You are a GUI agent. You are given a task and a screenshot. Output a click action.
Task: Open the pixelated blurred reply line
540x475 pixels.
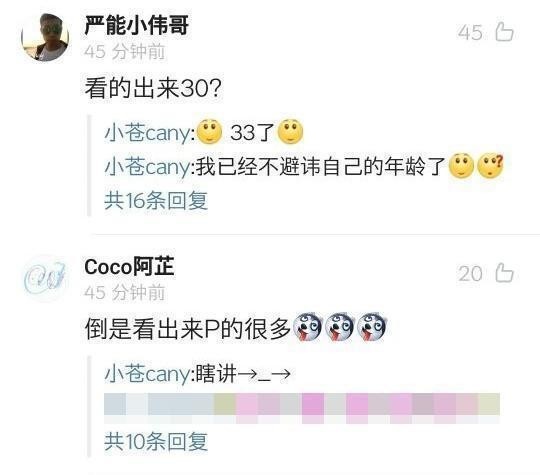[302, 408]
